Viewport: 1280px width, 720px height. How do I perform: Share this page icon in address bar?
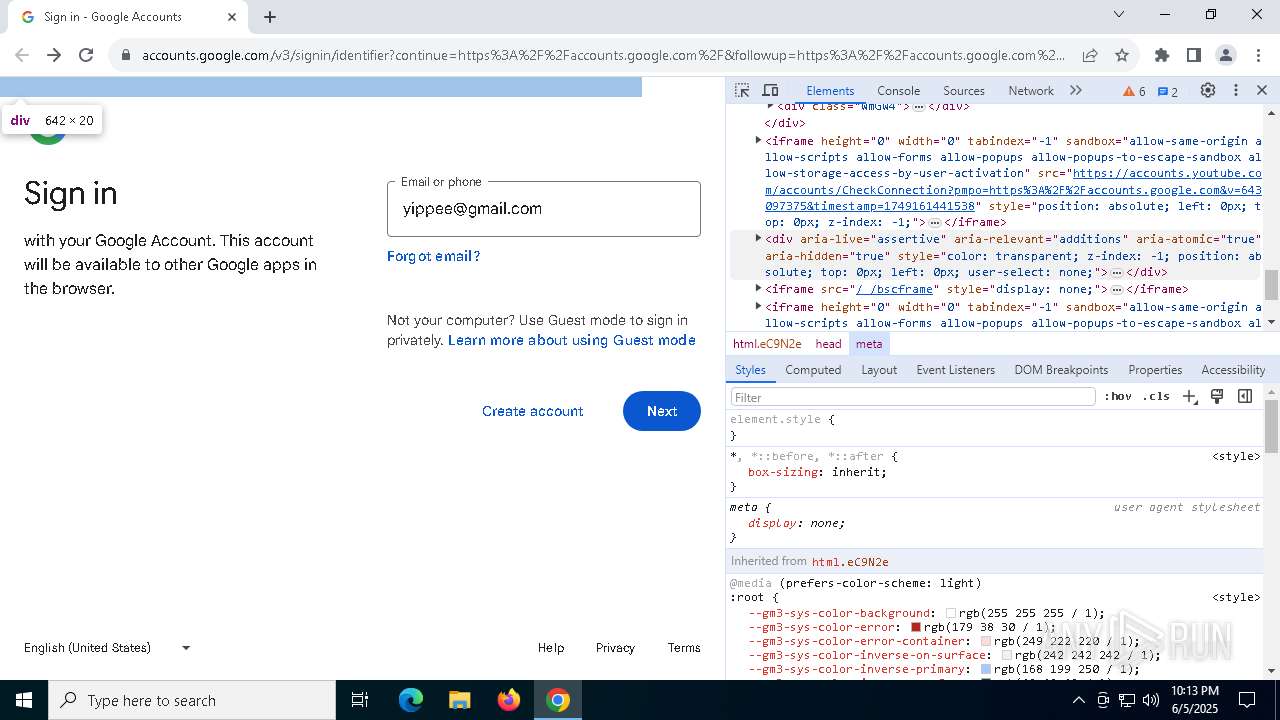tap(1090, 55)
